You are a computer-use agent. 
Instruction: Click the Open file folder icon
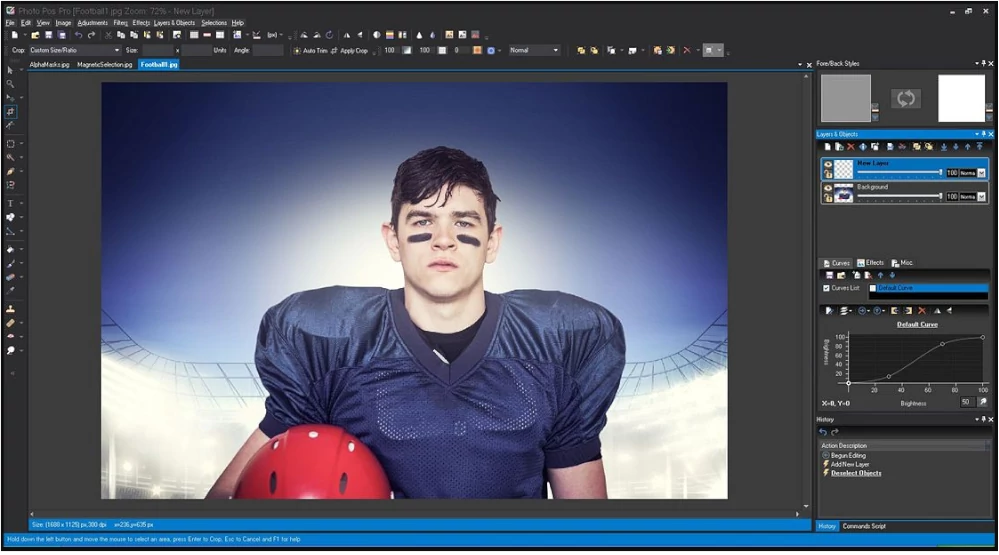[x=35, y=35]
